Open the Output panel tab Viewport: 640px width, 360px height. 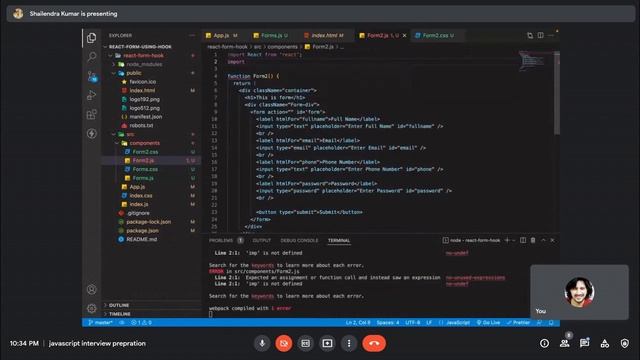pyautogui.click(x=262, y=240)
